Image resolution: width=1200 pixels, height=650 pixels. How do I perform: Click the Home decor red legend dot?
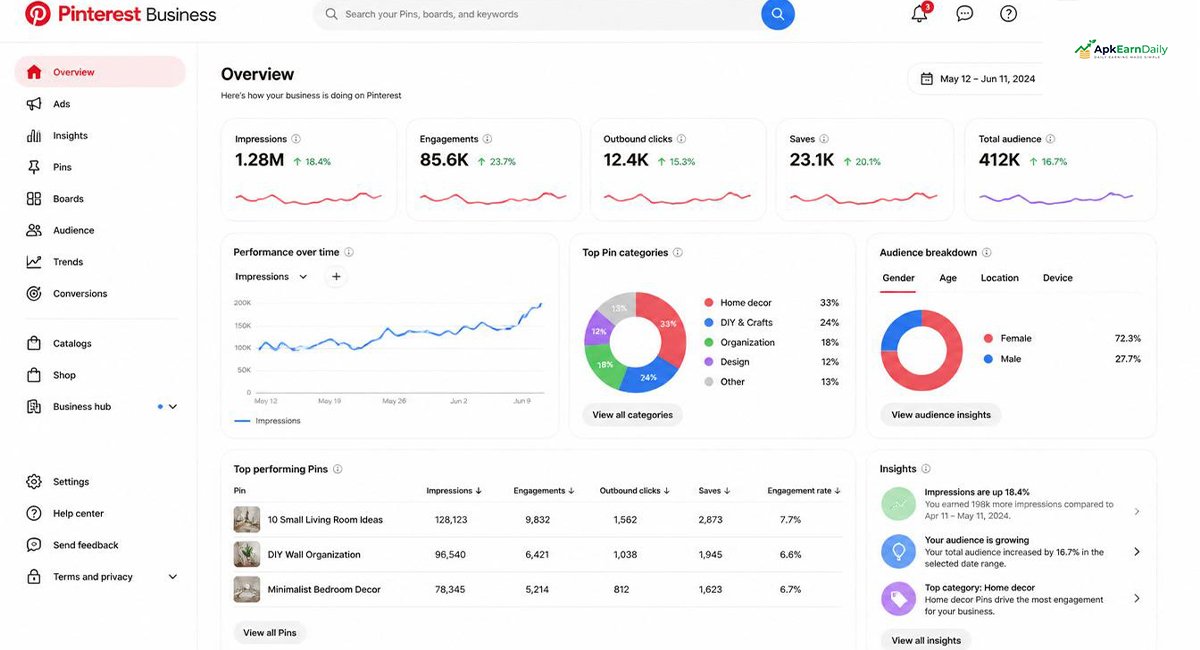[709, 303]
